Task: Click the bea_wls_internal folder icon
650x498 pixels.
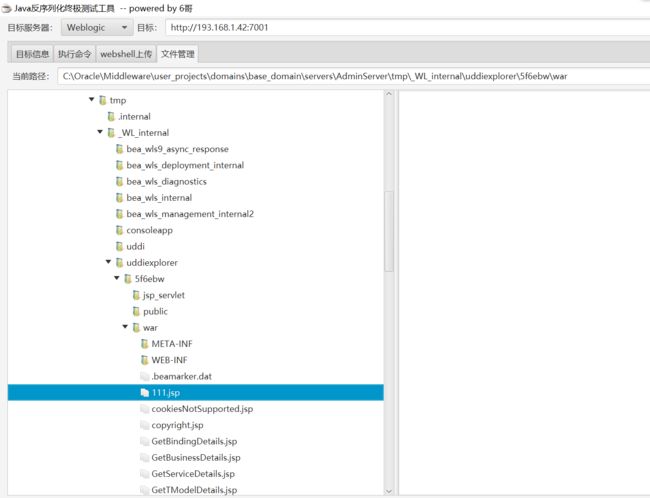Action: [x=119, y=197]
